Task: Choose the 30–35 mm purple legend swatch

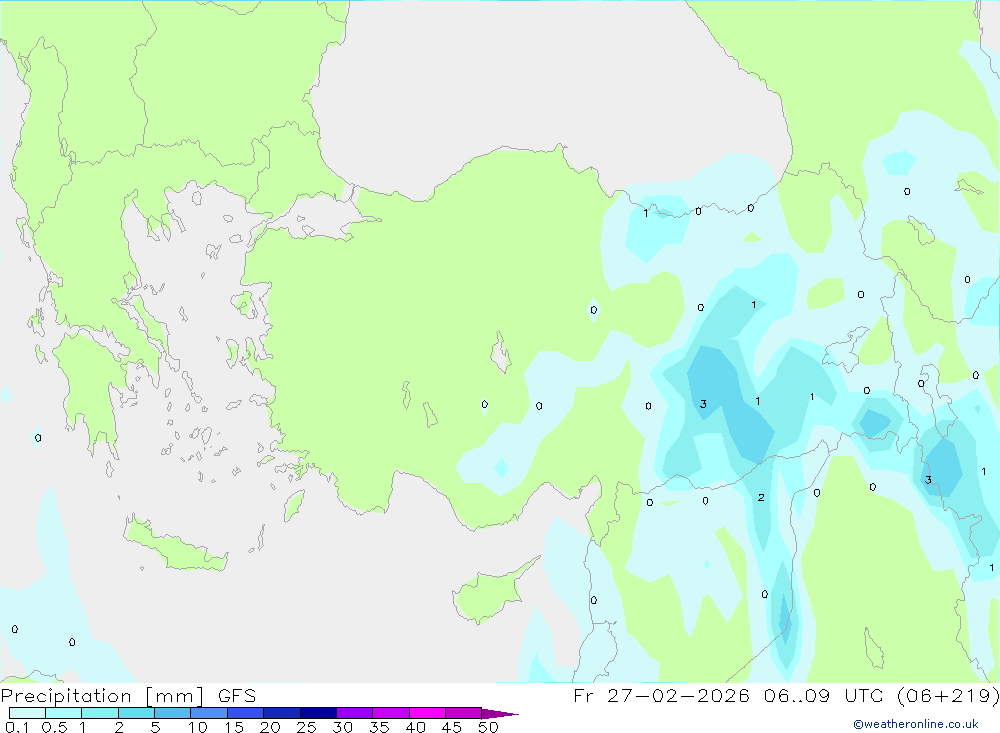Action: [x=355, y=713]
